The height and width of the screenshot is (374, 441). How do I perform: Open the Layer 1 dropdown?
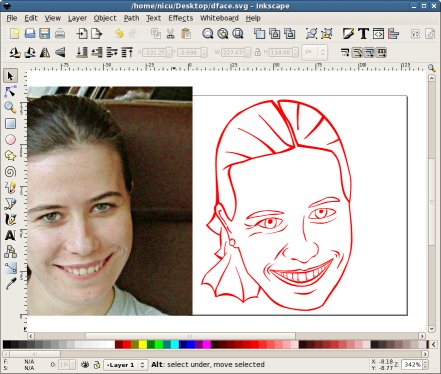tap(125, 365)
